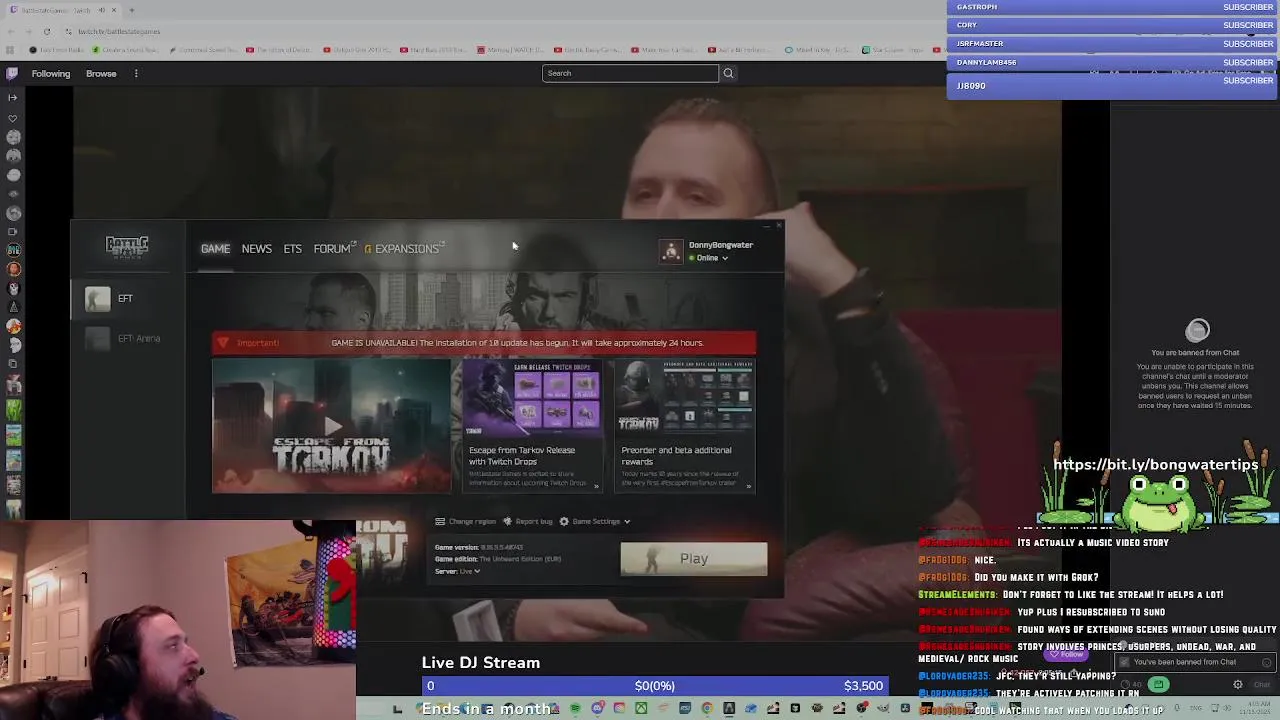Click the $3,500 donation goal bar
Screen dimensions: 1280x720
coord(655,686)
